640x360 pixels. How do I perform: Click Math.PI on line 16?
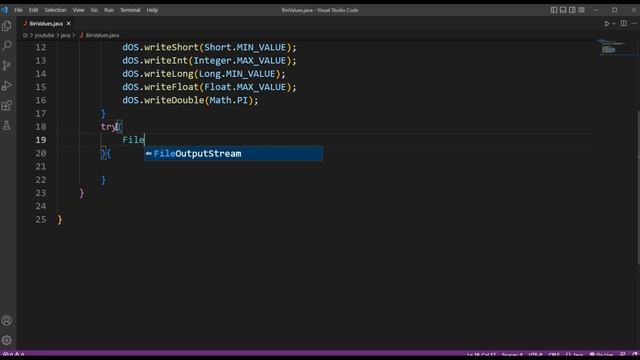point(229,100)
